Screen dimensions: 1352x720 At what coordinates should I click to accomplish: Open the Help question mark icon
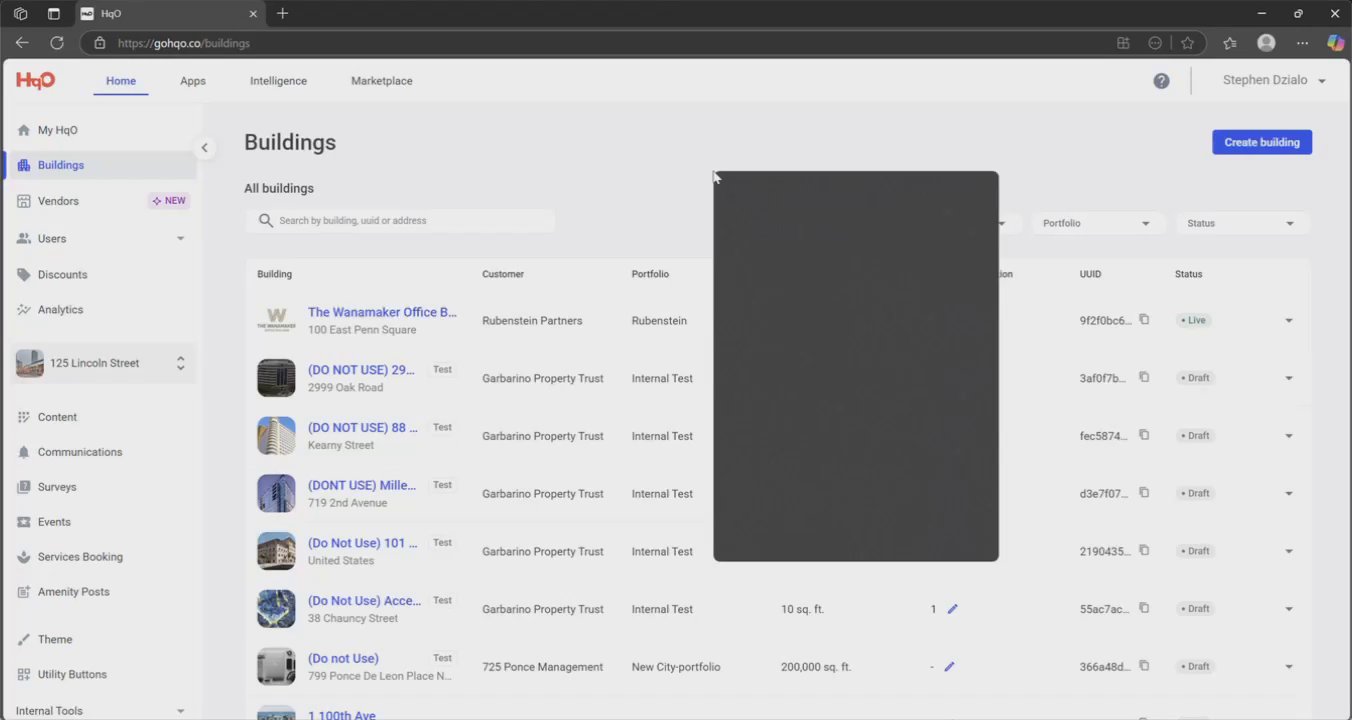(1161, 81)
